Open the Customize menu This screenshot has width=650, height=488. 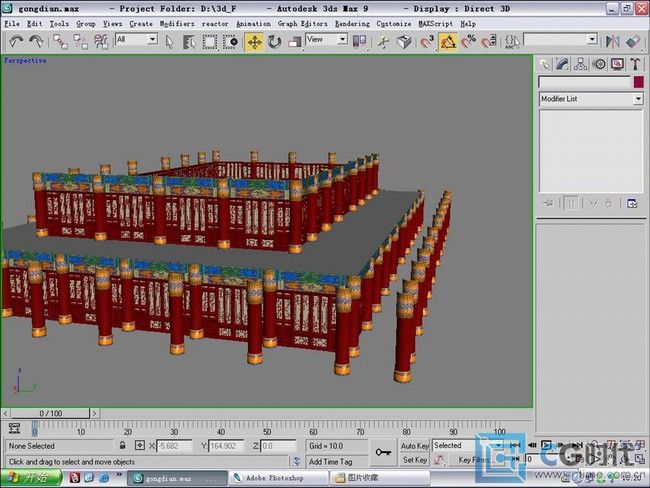(x=394, y=24)
